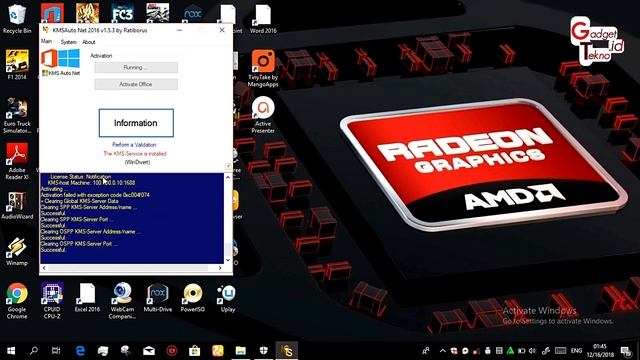The image size is (640, 360).
Task: Open the taskbar clock and date
Action: [600, 351]
